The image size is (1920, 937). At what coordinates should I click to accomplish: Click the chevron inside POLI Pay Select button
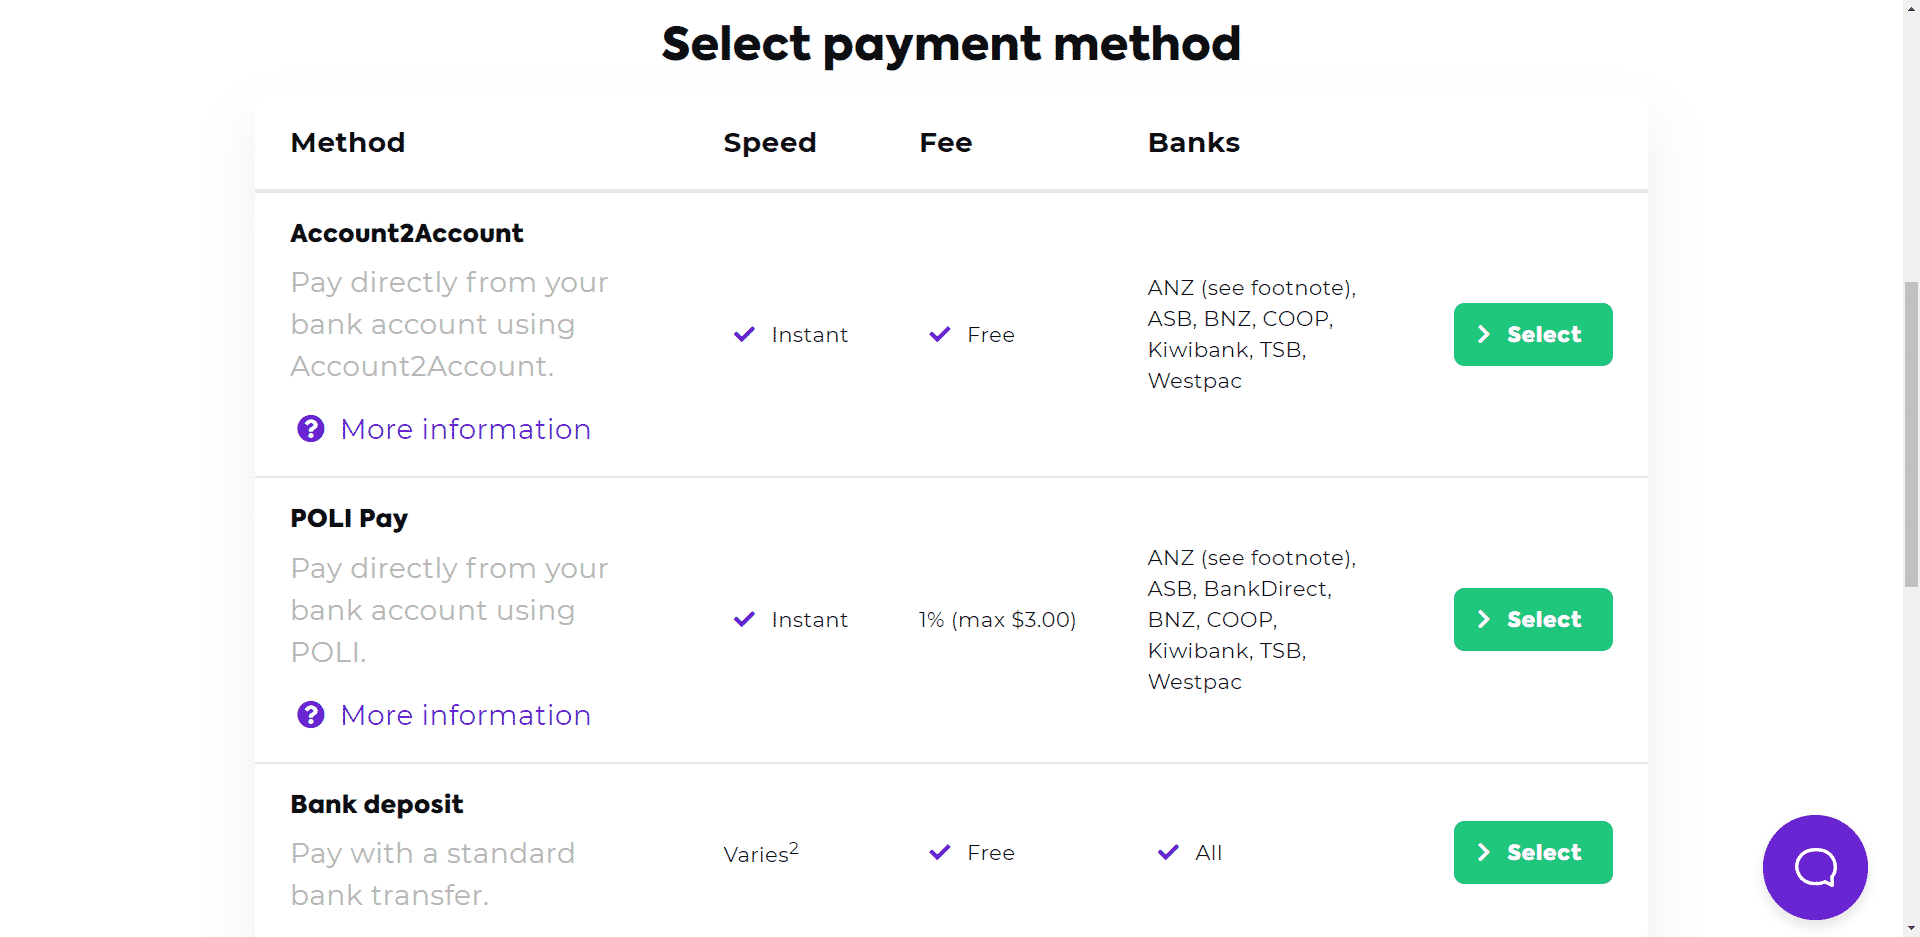[1484, 619]
